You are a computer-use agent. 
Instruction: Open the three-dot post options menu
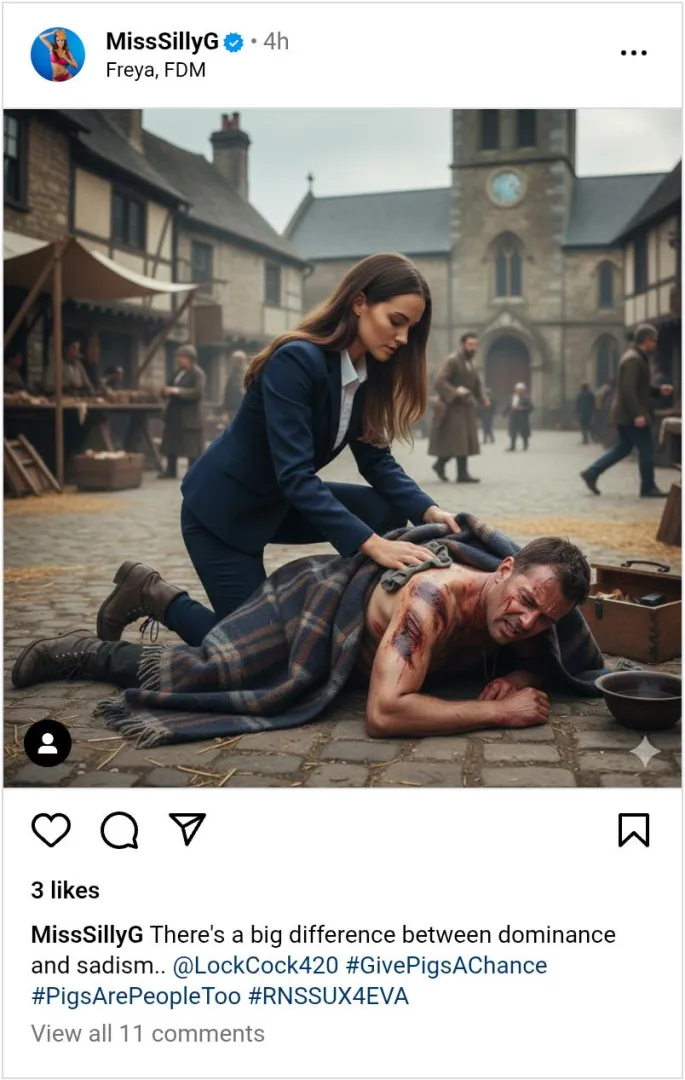pyautogui.click(x=634, y=52)
